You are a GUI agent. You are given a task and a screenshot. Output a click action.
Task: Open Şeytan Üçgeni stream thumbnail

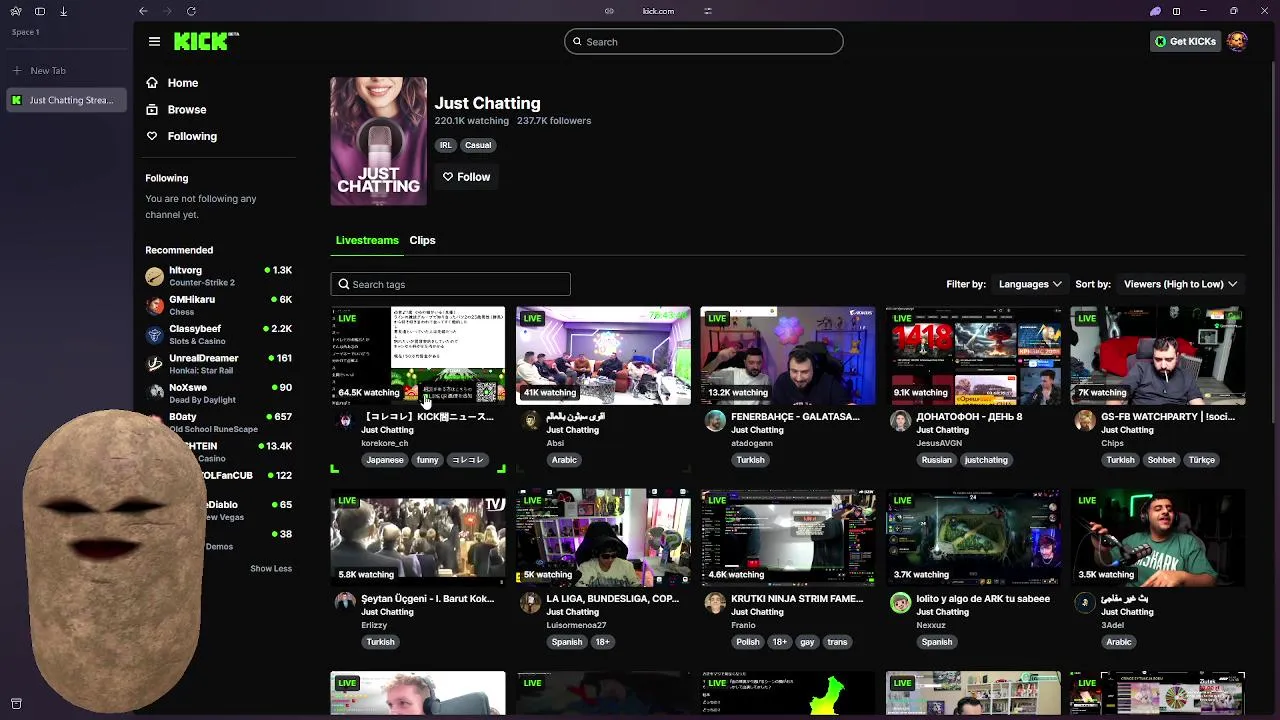click(418, 537)
